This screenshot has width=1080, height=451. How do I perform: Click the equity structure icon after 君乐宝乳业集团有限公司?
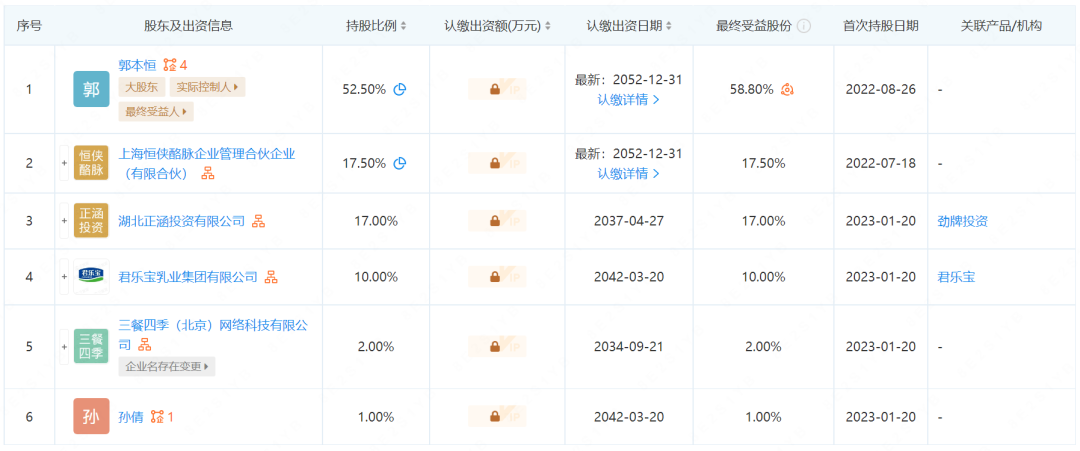pos(271,277)
